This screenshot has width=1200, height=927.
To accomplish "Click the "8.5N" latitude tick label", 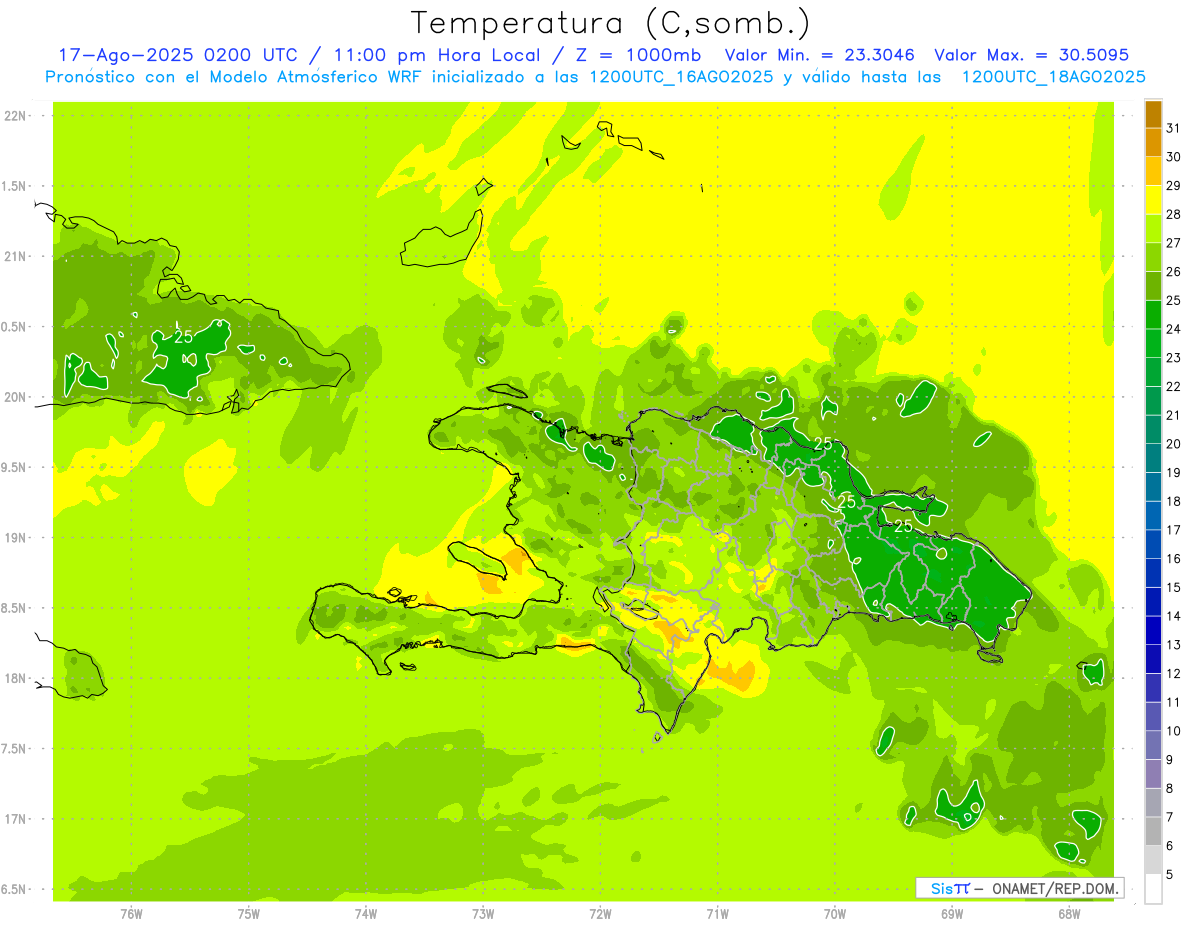I will [15, 608].
